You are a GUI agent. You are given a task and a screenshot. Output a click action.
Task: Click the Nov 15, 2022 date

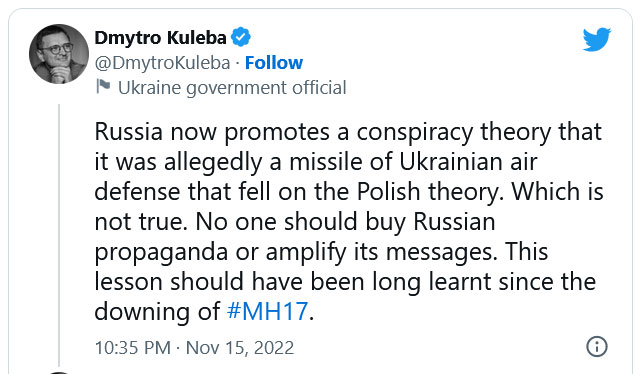[x=240, y=348]
